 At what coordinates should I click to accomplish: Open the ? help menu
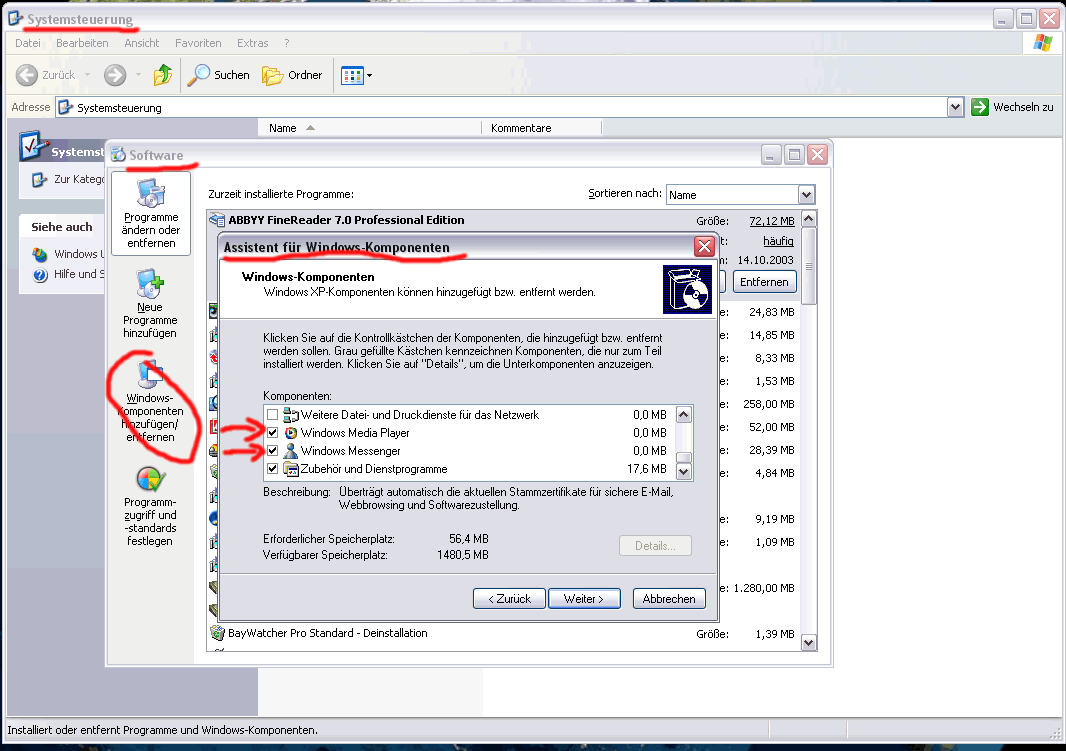pos(287,43)
